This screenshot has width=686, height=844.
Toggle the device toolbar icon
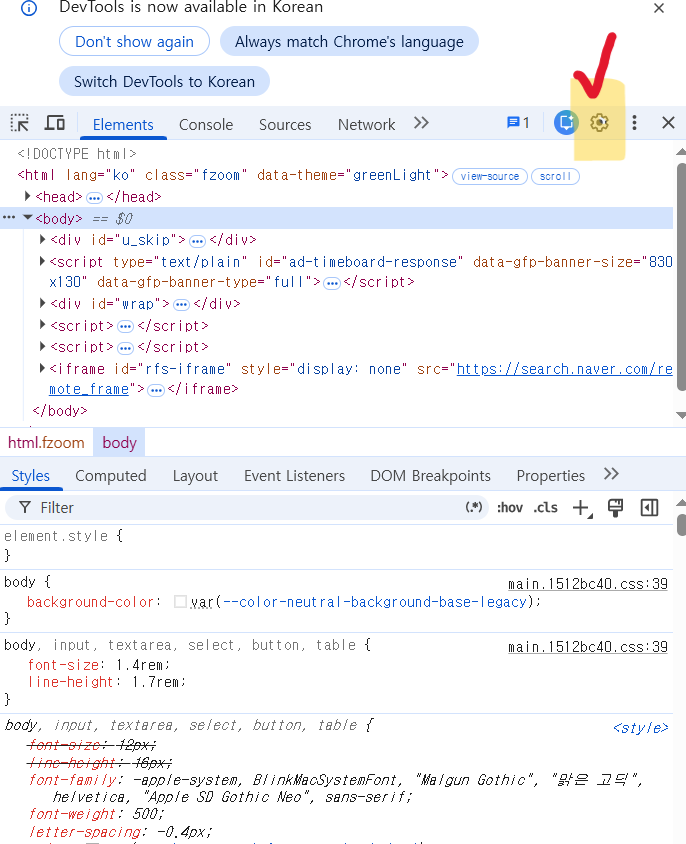pyautogui.click(x=54, y=123)
